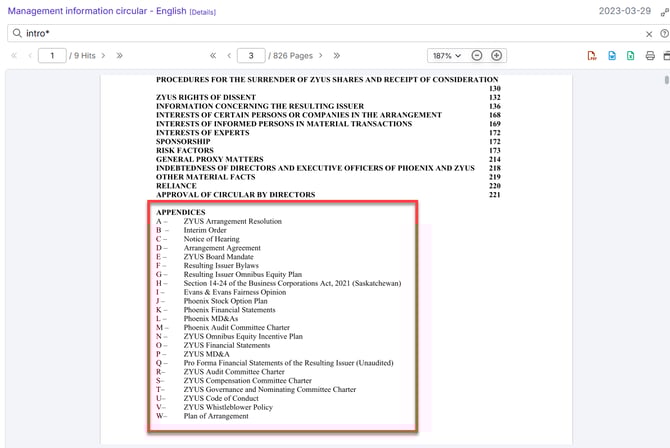Click 'ZYUS Compensation Committee Charter' line
This screenshot has width=670, height=448.
tap(247, 380)
